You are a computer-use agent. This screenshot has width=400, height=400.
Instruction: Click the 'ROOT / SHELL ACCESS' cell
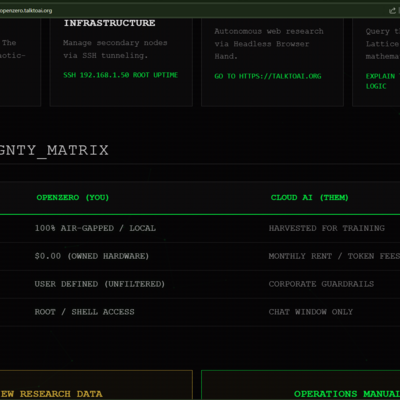click(85, 312)
